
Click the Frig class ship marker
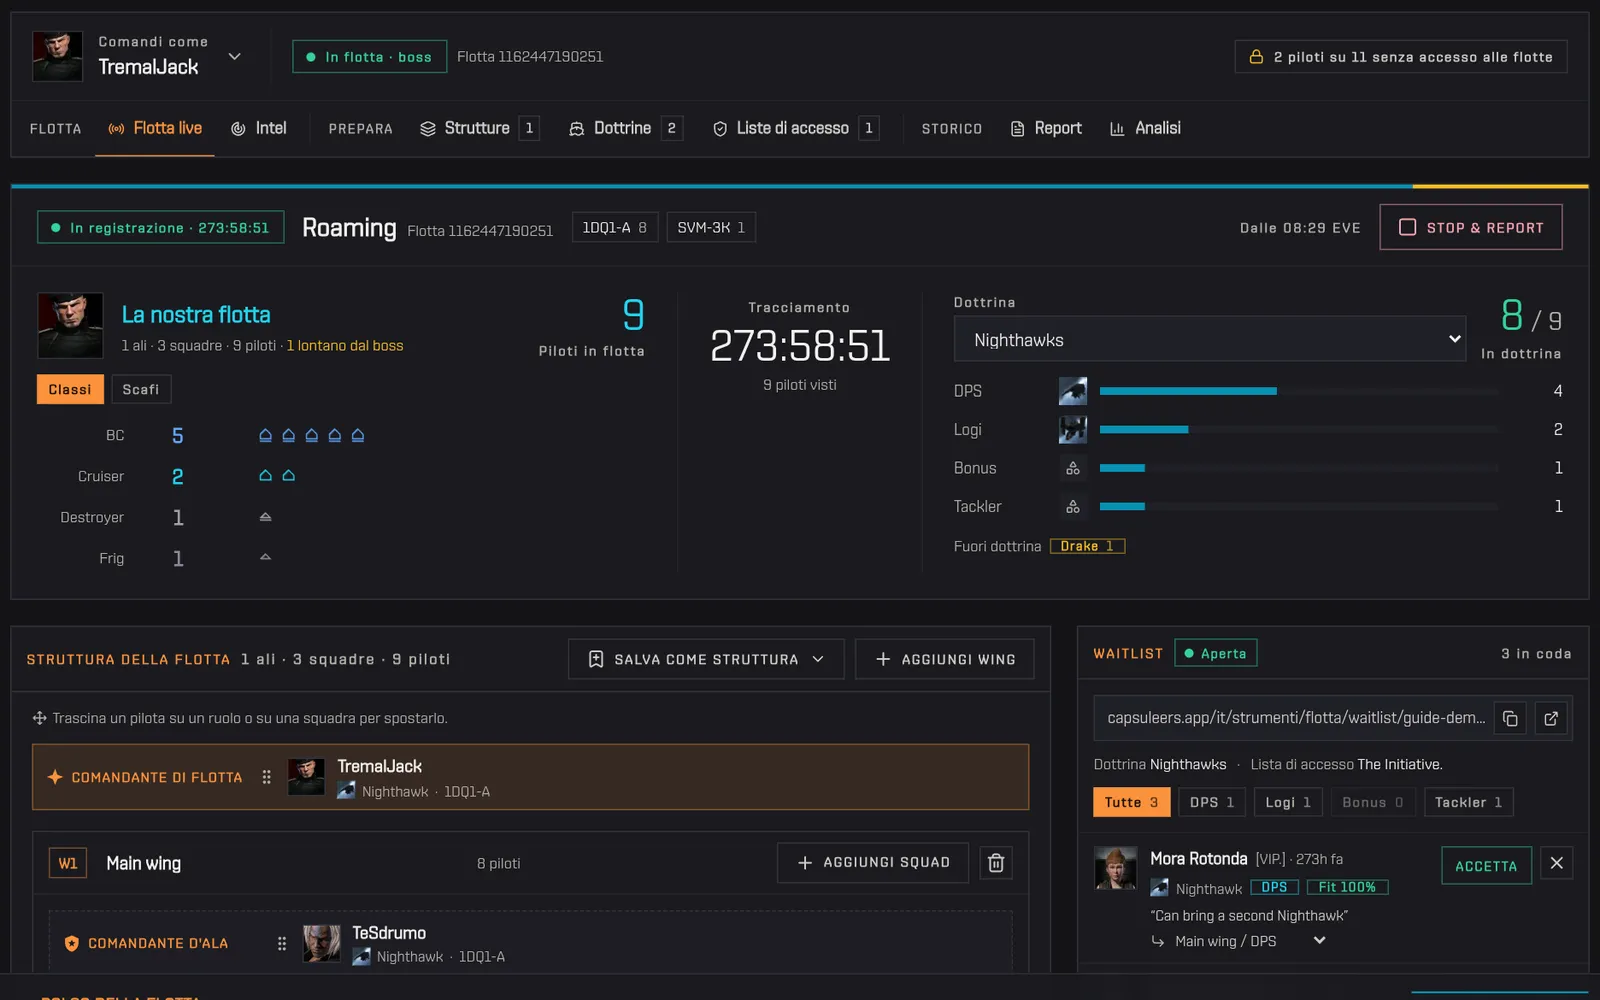265,557
